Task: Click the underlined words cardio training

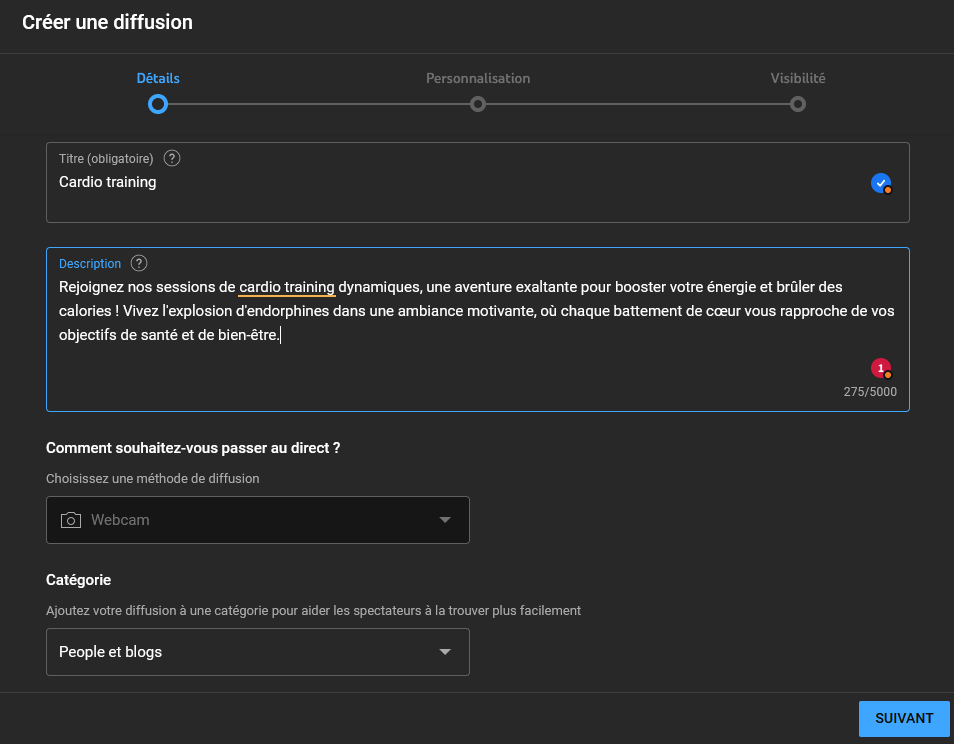Action: pyautogui.click(x=287, y=287)
